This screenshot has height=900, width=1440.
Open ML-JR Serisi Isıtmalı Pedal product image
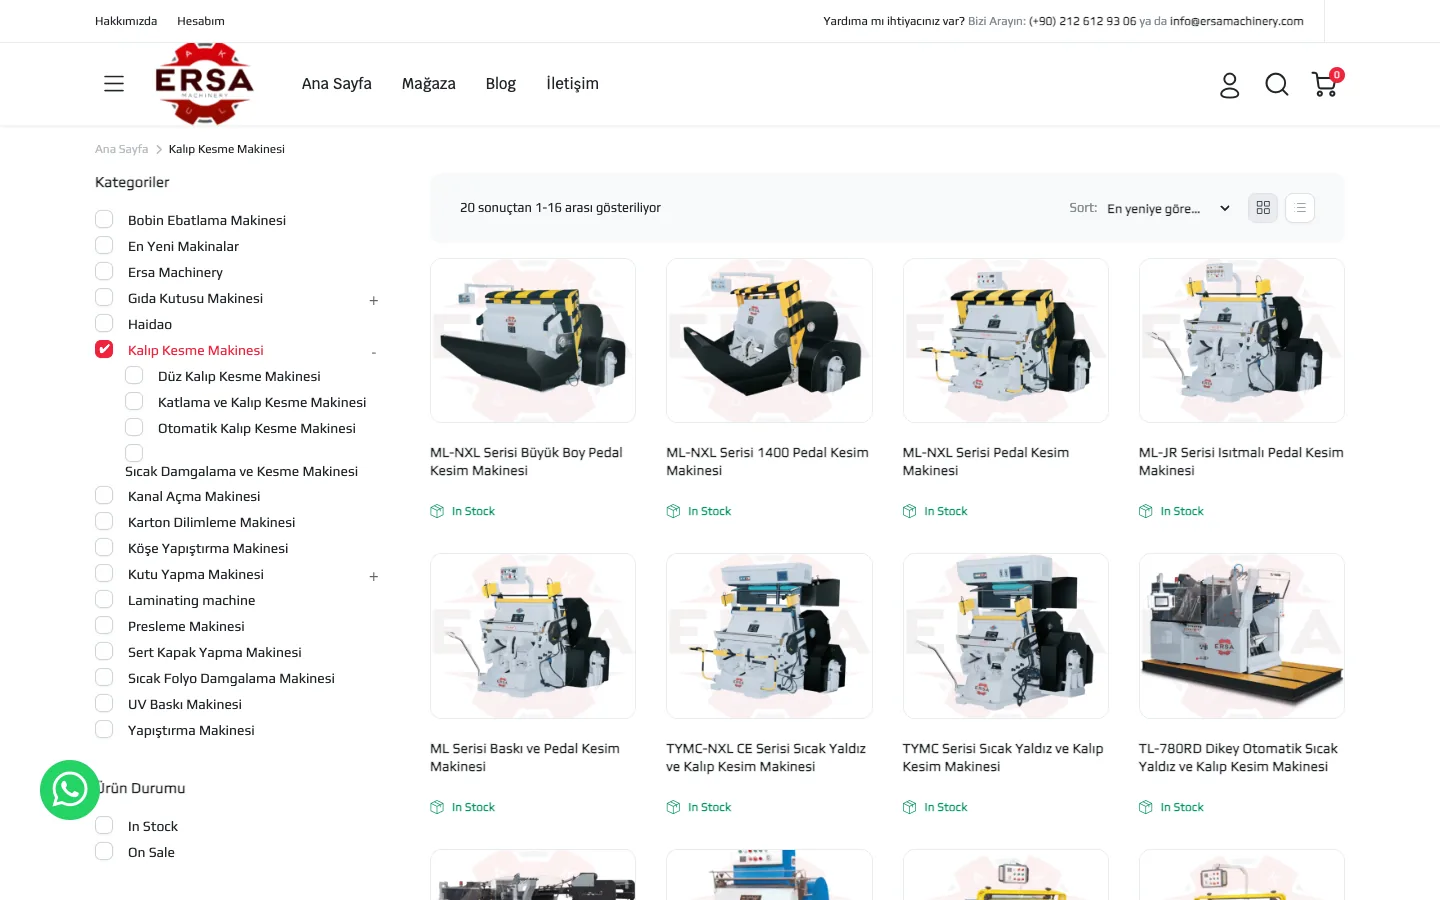pyautogui.click(x=1242, y=340)
